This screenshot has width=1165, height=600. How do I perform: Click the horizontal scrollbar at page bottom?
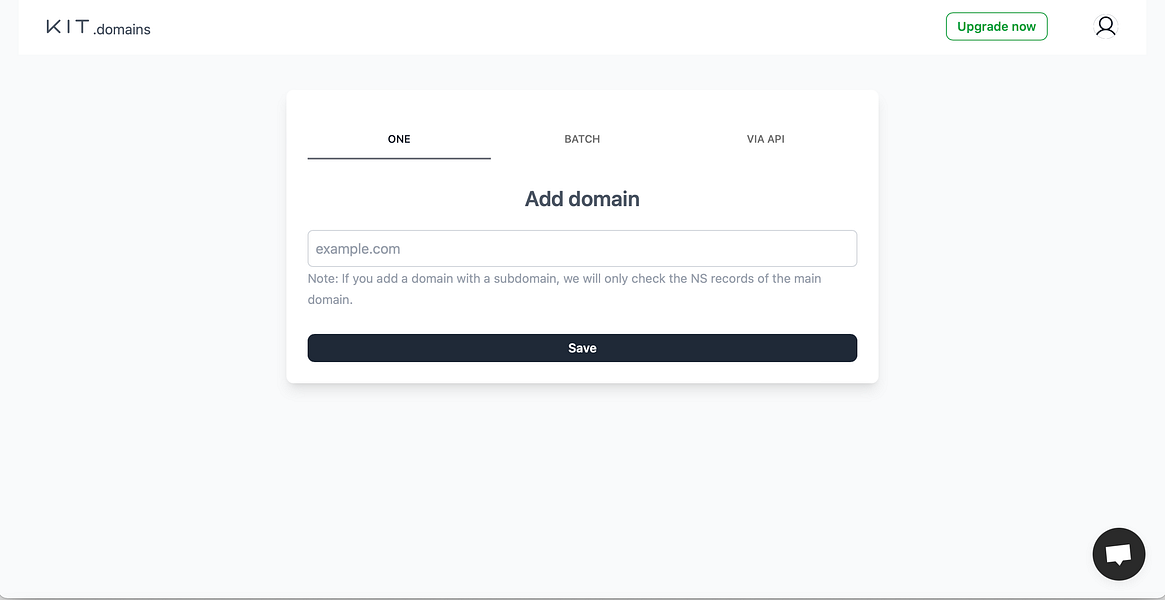[x=582, y=595]
